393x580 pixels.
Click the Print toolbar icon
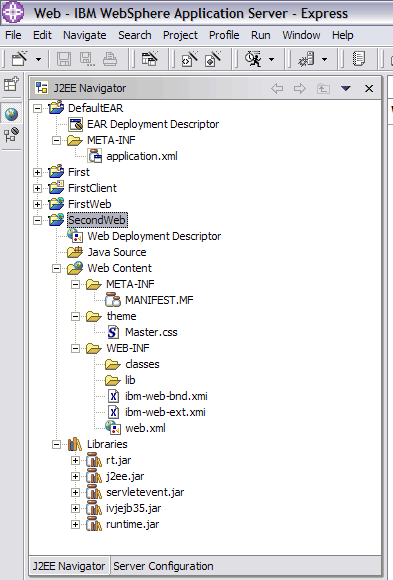pyautogui.click(x=110, y=59)
